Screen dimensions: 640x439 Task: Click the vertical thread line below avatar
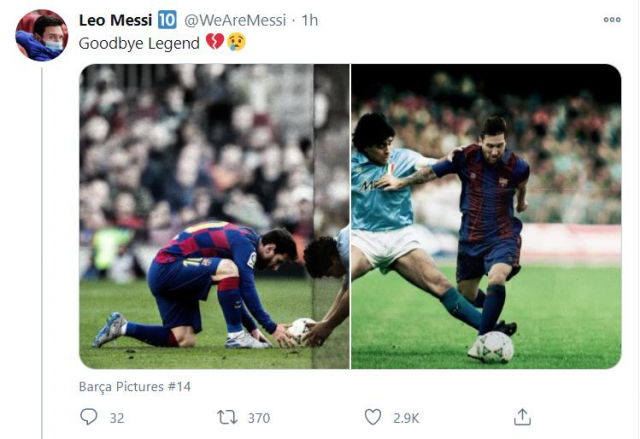click(41, 250)
